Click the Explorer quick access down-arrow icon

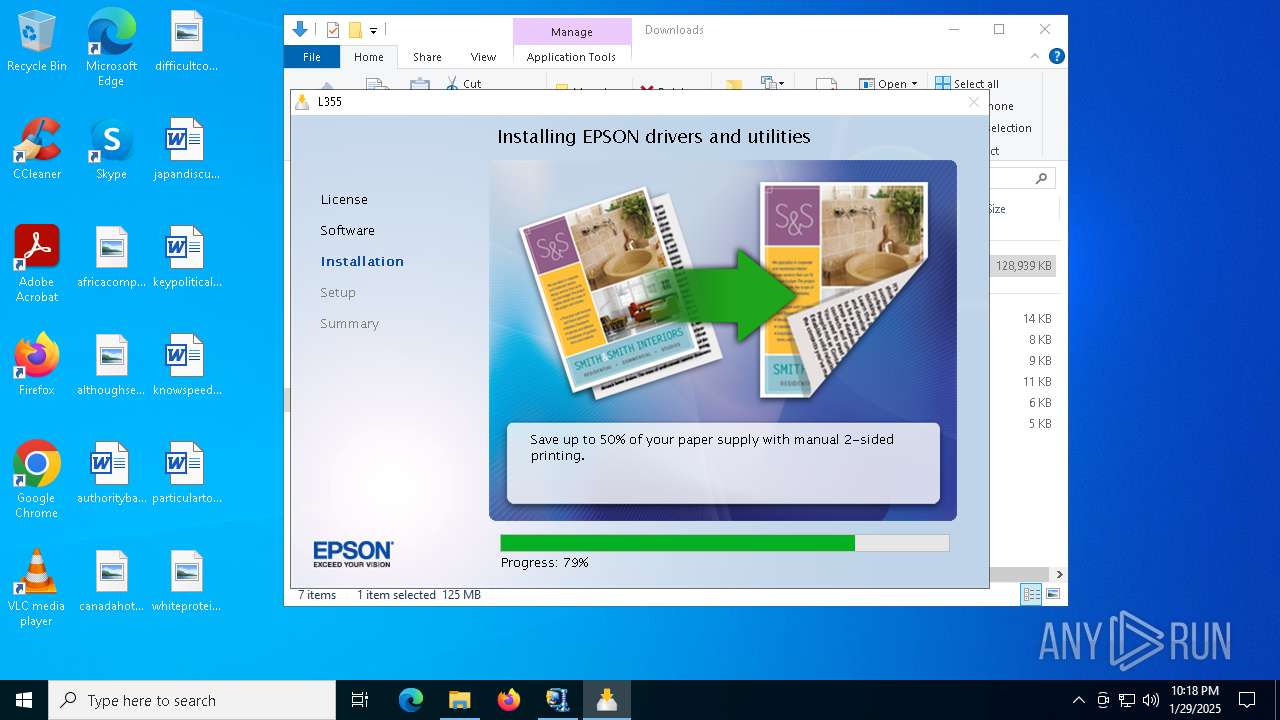[x=300, y=30]
